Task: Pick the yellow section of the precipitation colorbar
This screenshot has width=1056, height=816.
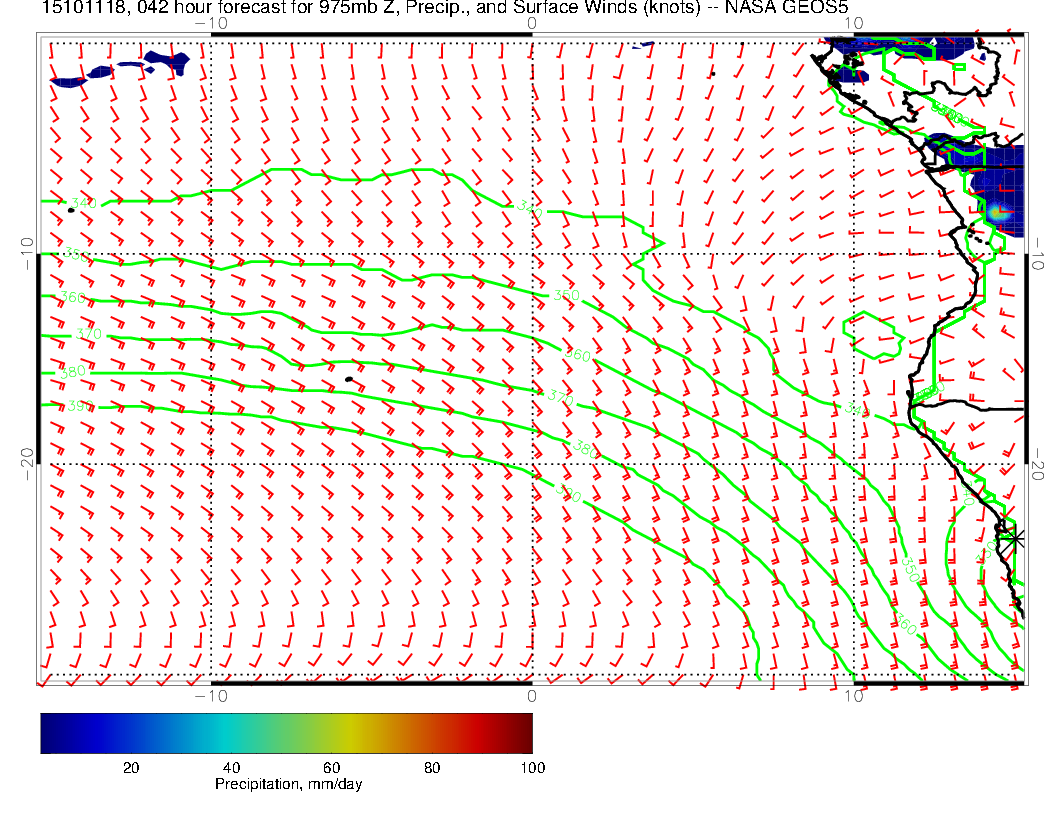Action: (350, 733)
